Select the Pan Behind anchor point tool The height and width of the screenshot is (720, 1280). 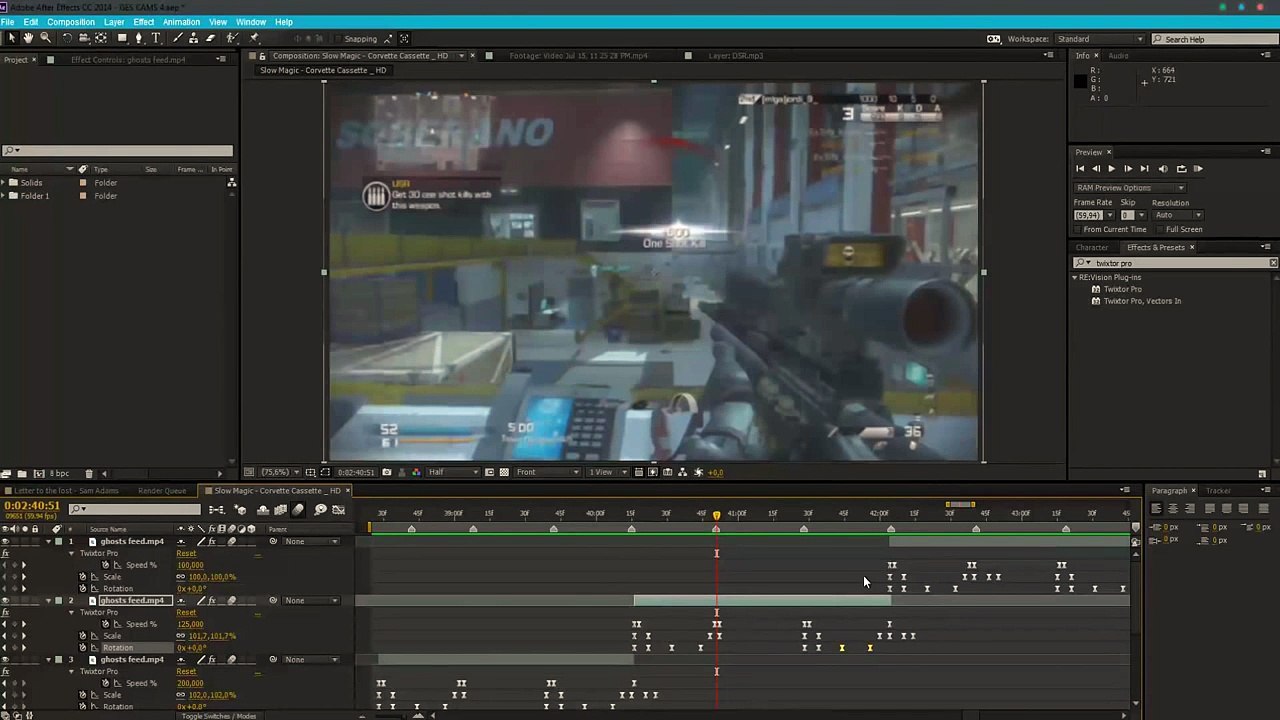[101, 38]
